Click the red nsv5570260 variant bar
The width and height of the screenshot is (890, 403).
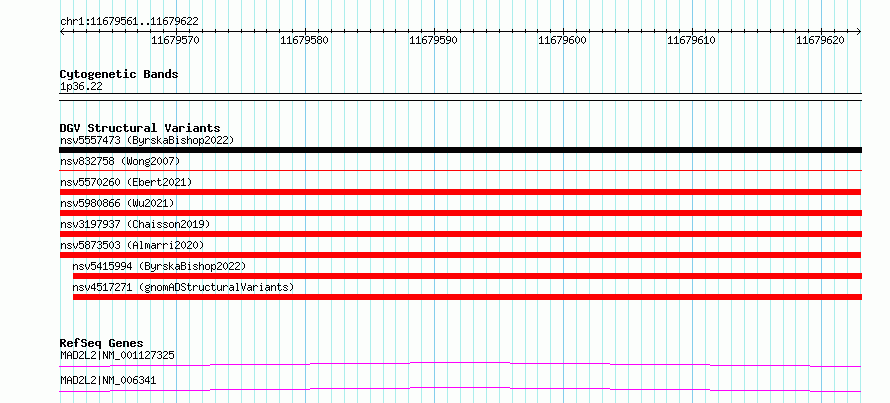click(460, 192)
